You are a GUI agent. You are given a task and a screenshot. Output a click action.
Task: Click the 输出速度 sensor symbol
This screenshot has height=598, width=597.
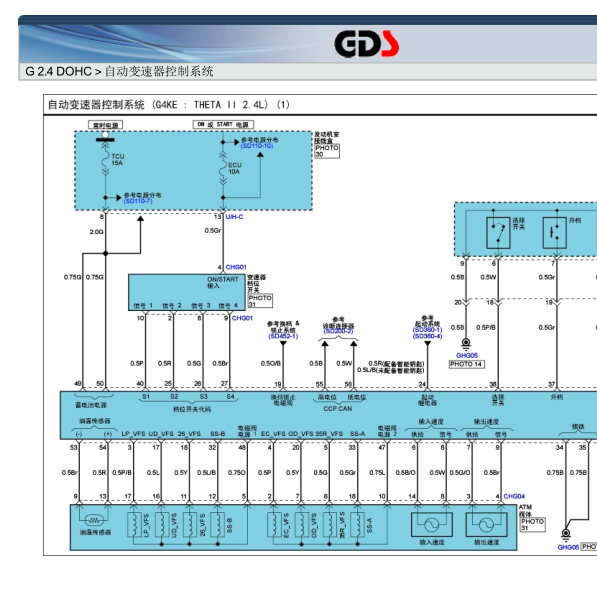tap(487, 524)
